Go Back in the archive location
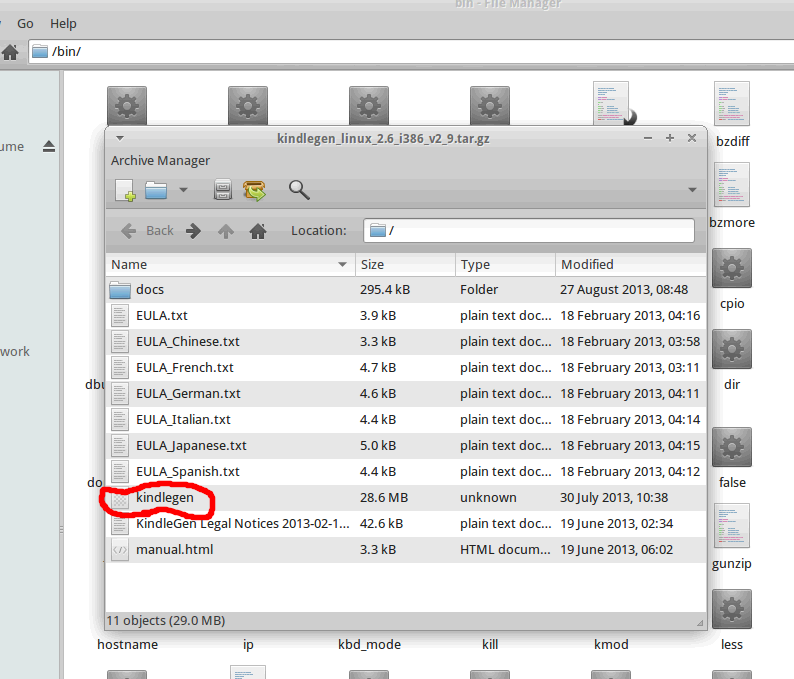Image resolution: width=794 pixels, height=679 pixels. pos(147,231)
